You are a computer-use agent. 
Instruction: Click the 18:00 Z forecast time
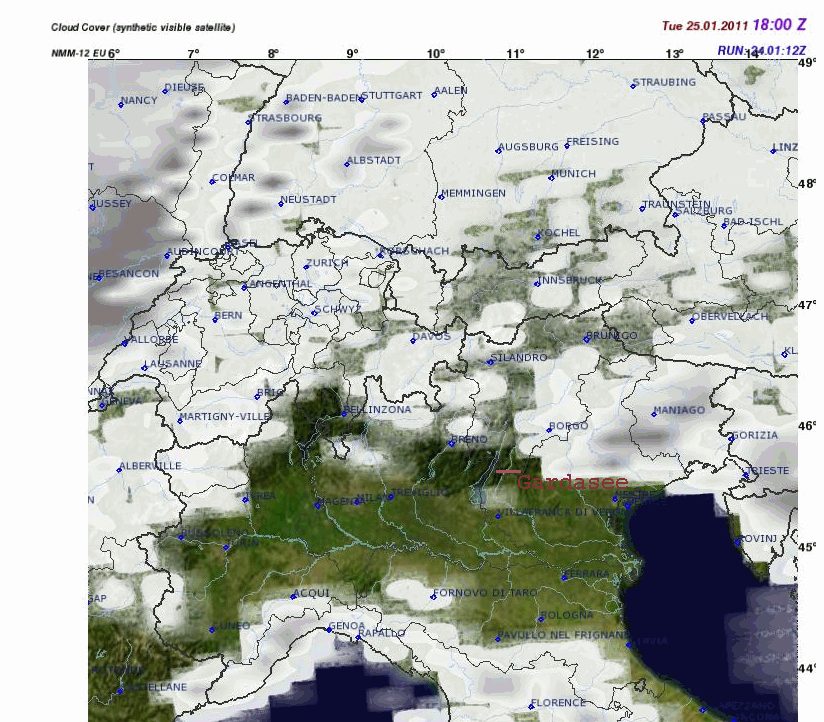point(780,24)
